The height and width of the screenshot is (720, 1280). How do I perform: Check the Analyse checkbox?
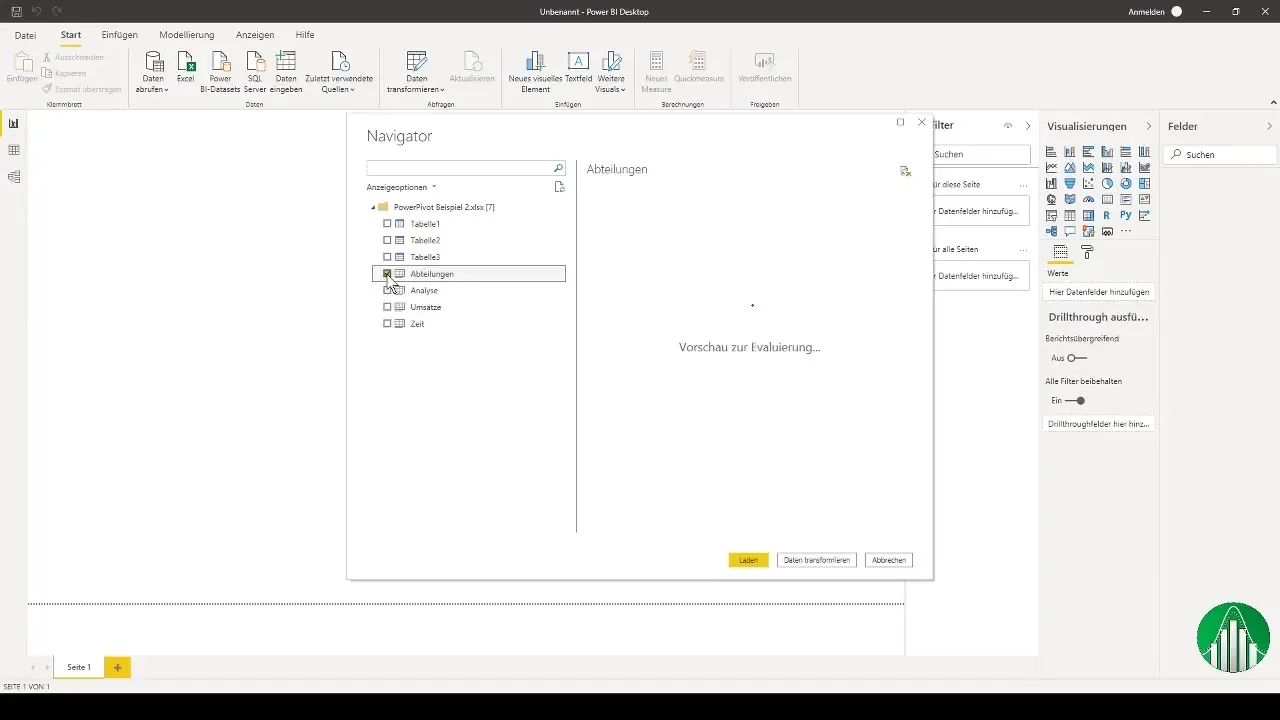click(387, 290)
